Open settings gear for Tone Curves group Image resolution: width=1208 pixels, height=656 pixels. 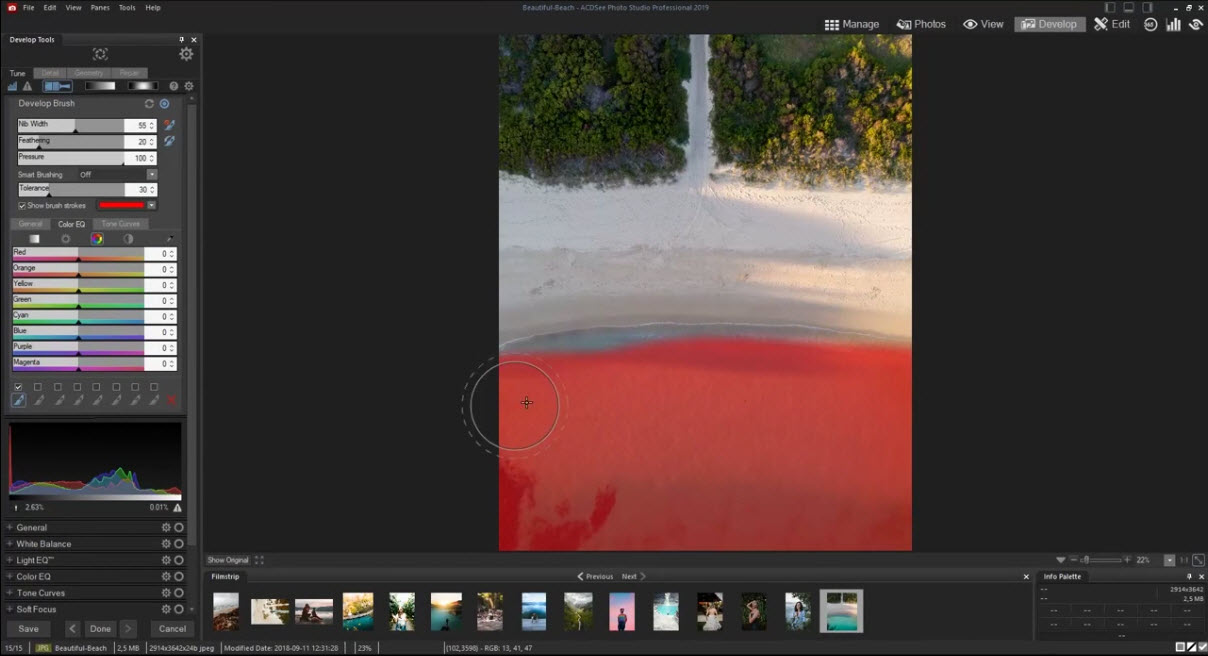(x=167, y=593)
